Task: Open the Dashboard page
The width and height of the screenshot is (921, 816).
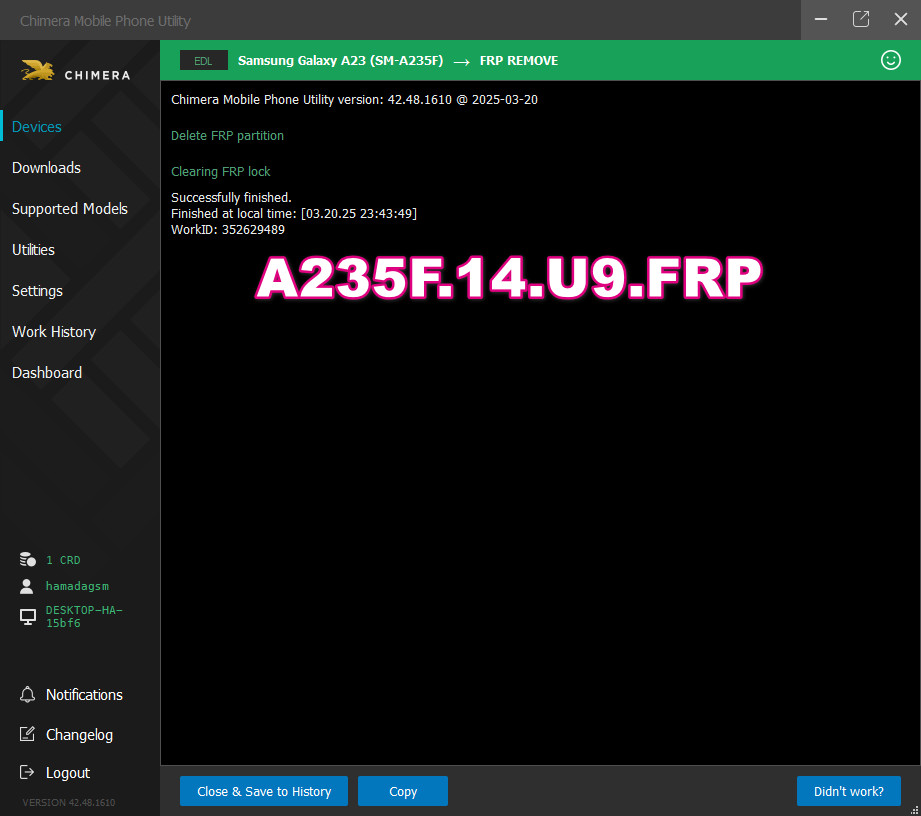Action: pos(46,373)
